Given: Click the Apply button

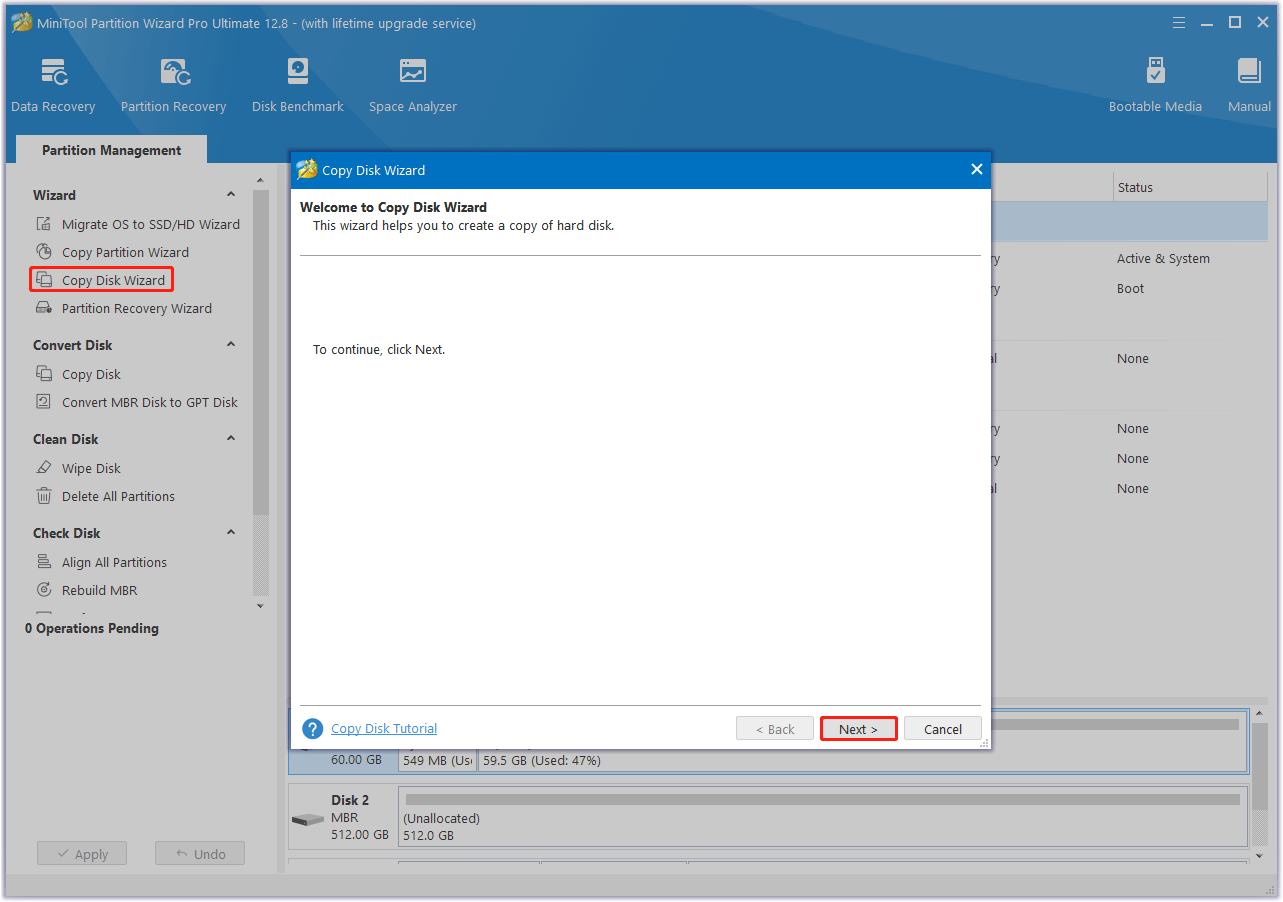Looking at the screenshot, I should [x=82, y=854].
